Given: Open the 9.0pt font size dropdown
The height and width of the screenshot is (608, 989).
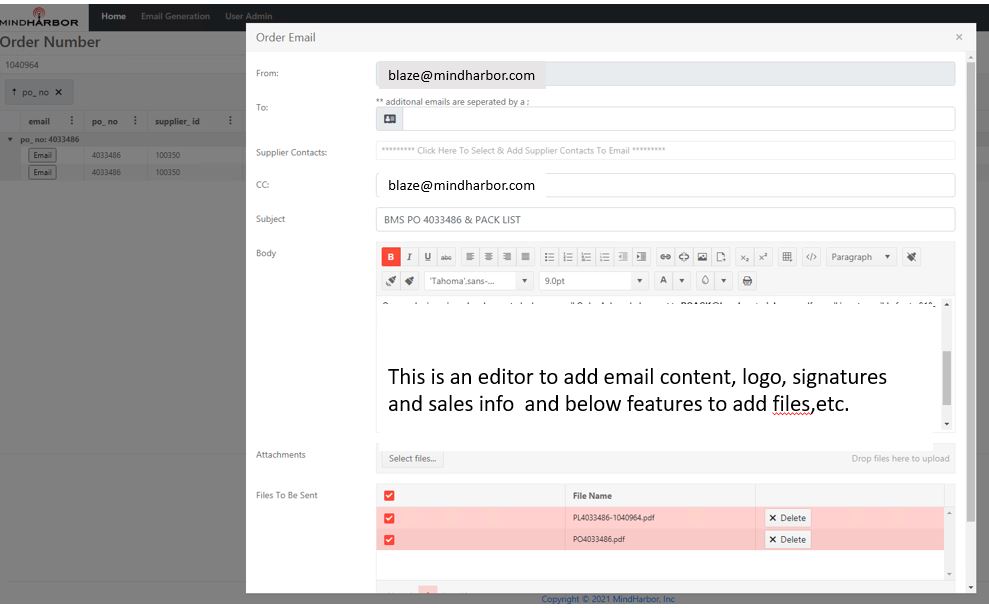Looking at the screenshot, I should (593, 281).
